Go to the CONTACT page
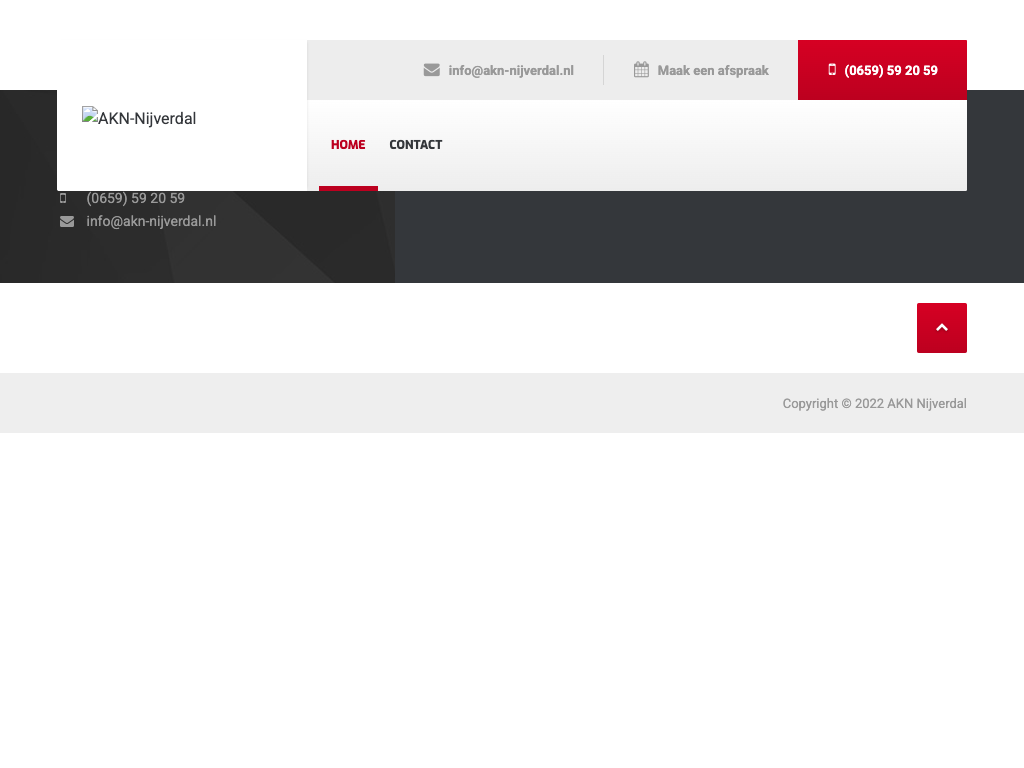The width and height of the screenshot is (1024, 768). [415, 145]
